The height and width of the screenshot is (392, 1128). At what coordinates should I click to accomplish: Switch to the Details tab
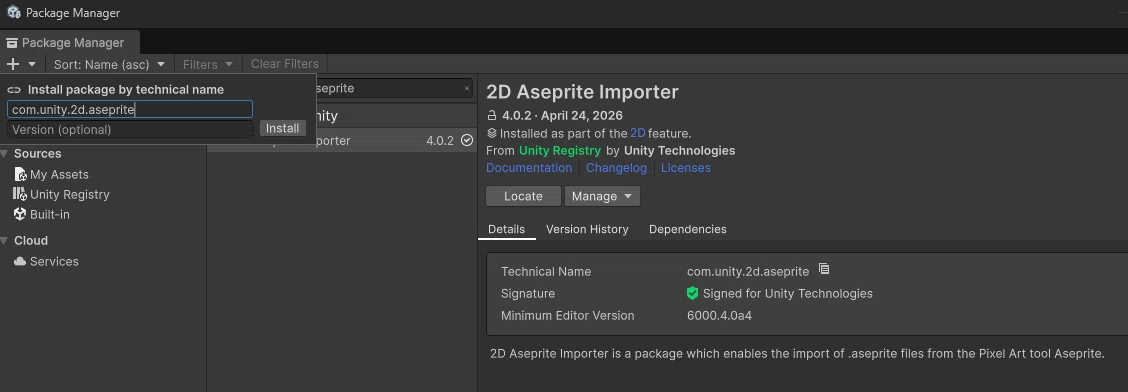pyautogui.click(x=506, y=229)
